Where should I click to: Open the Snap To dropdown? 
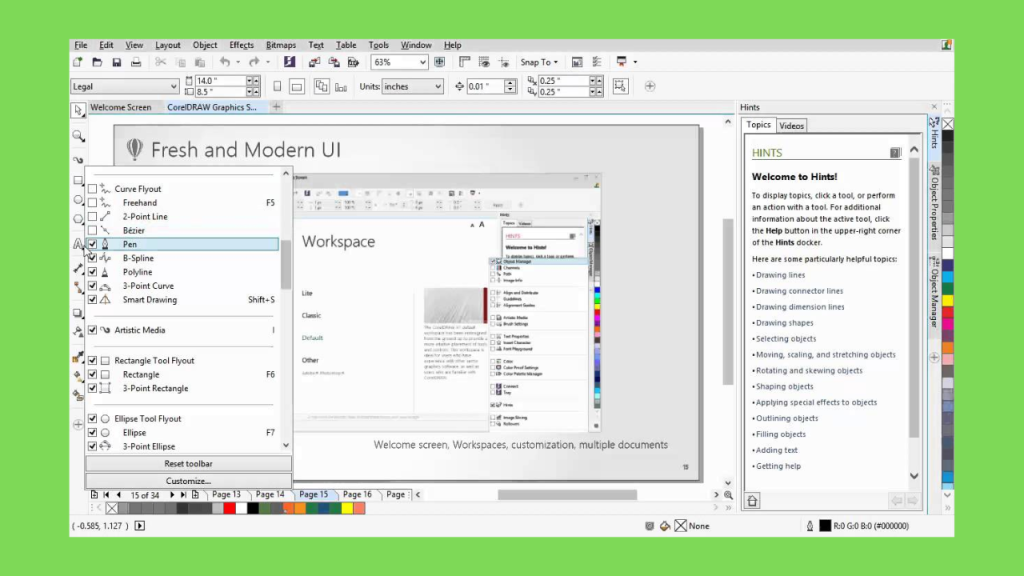[539, 62]
